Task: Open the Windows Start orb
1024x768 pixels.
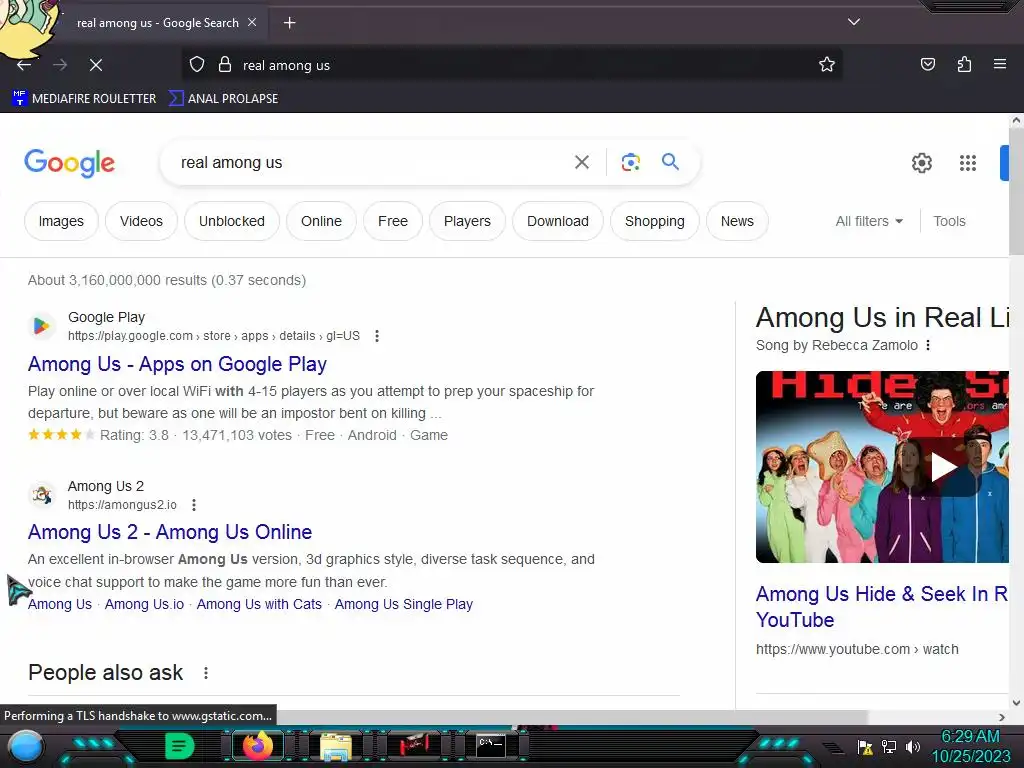Action: click(x=26, y=746)
